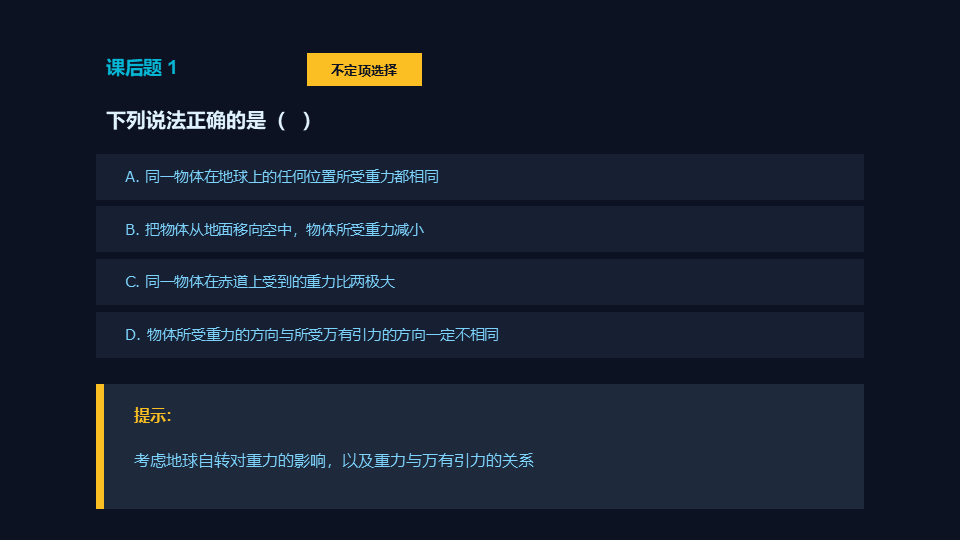Click the 课后题 1 heading

[141, 68]
